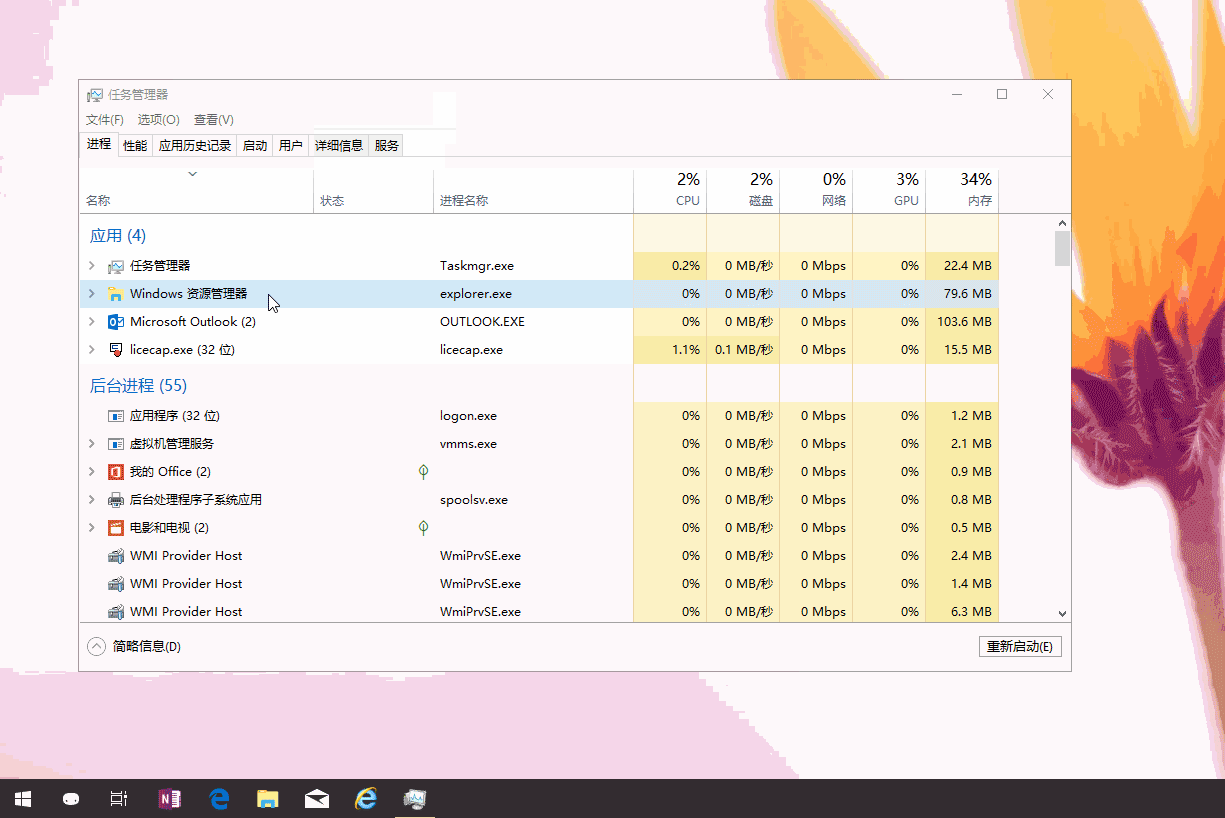Image resolution: width=1225 pixels, height=818 pixels.
Task: Click the 虚拟机管理服务 icon beside vmms.exe
Action: point(113,443)
